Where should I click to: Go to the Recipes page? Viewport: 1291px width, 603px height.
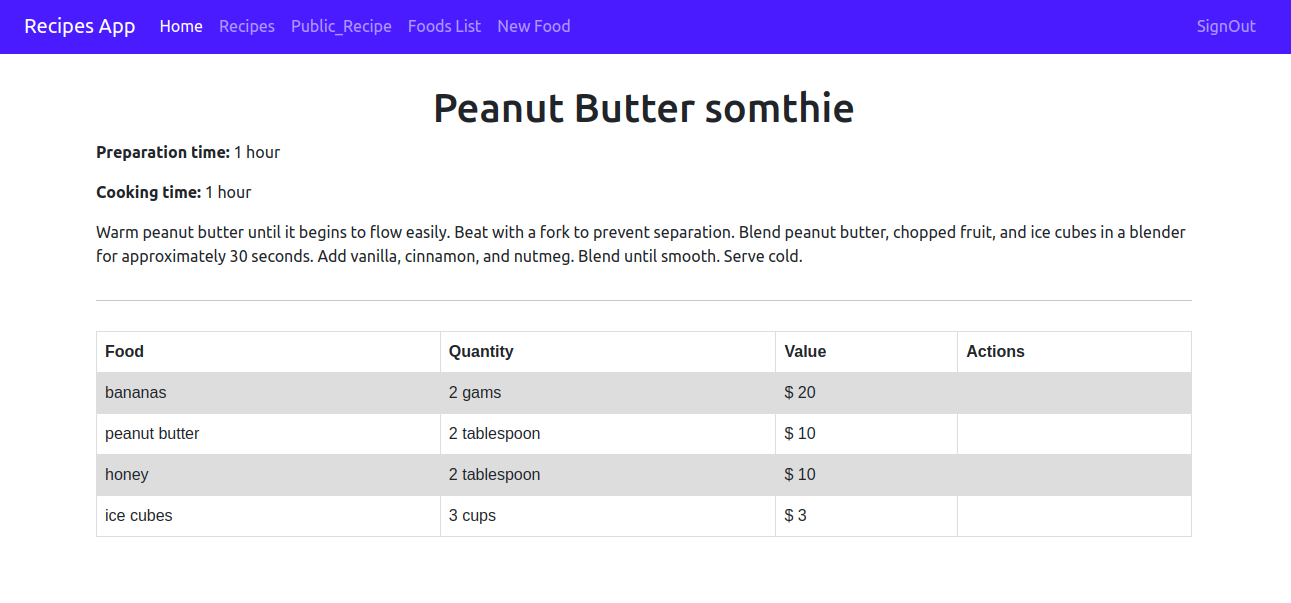click(247, 27)
